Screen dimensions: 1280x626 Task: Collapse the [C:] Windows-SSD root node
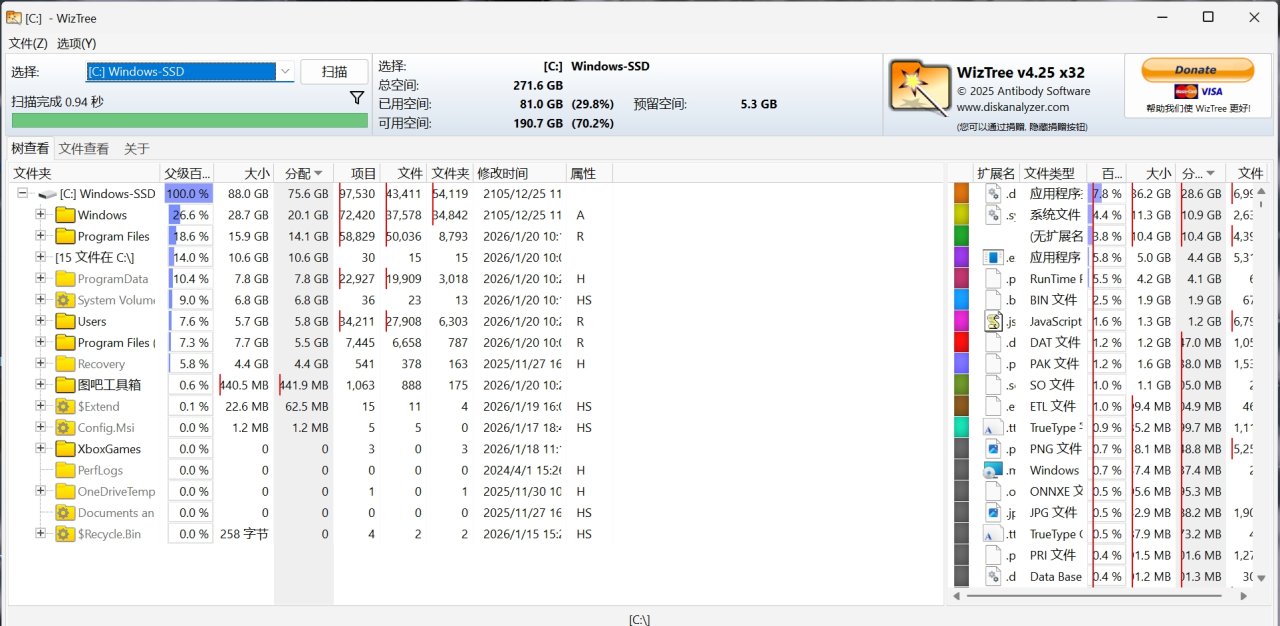click(23, 194)
